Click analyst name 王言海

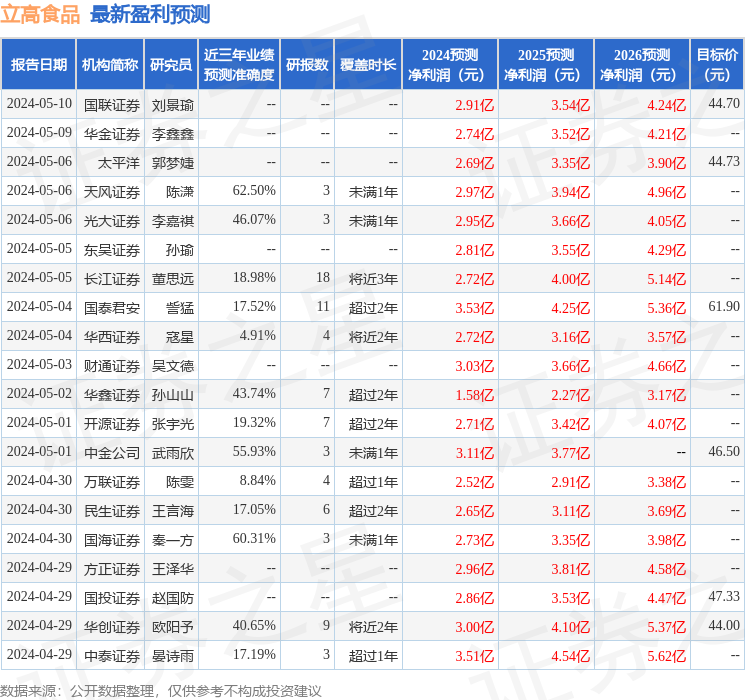click(173, 511)
